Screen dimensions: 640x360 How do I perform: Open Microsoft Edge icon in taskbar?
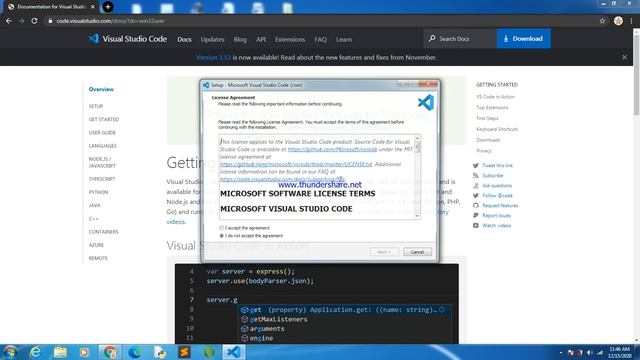pyautogui.click(x=135, y=352)
